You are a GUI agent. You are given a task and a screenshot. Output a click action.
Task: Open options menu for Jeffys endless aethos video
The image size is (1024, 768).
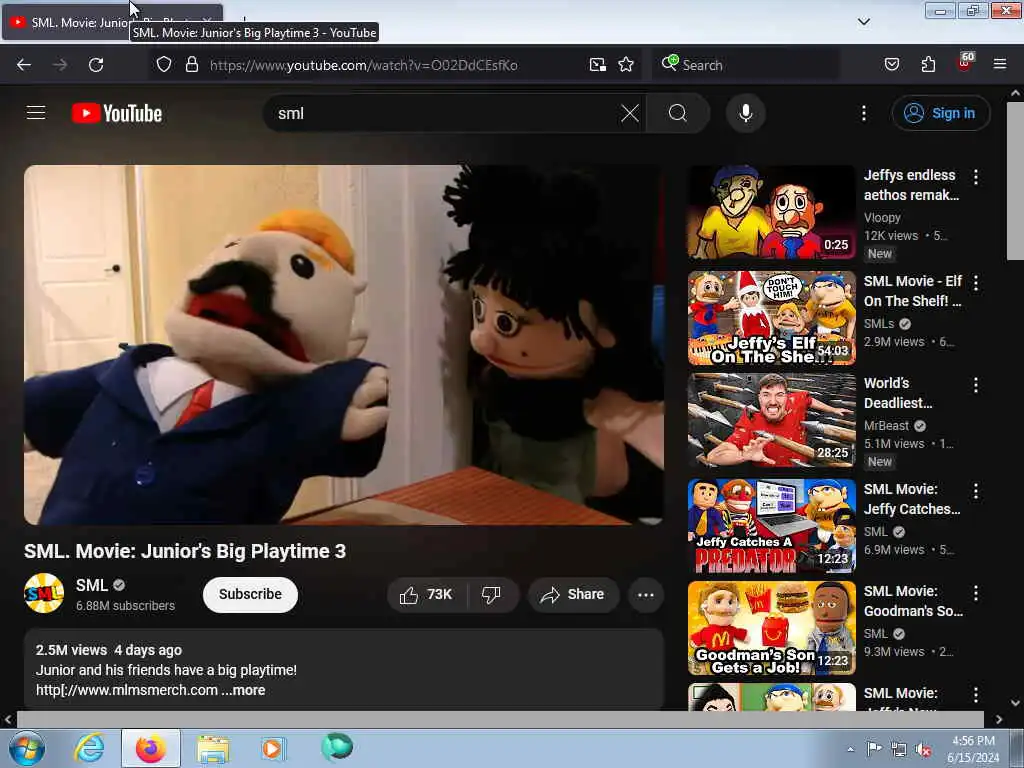[976, 177]
